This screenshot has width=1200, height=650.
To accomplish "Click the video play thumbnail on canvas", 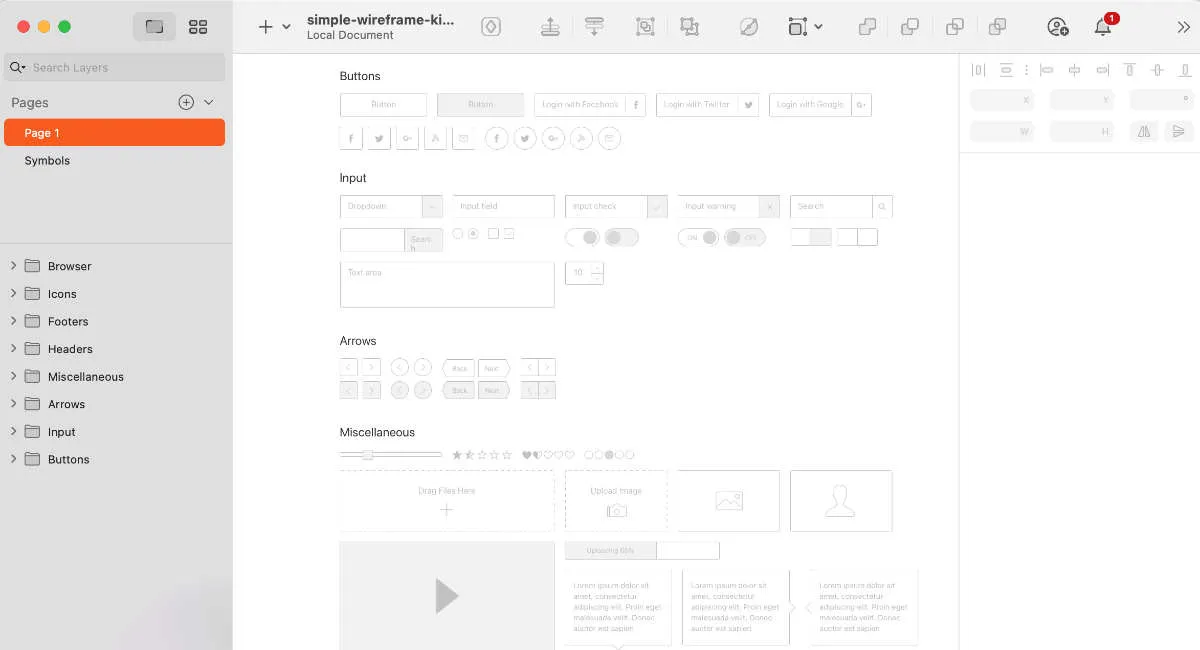I will pos(447,596).
